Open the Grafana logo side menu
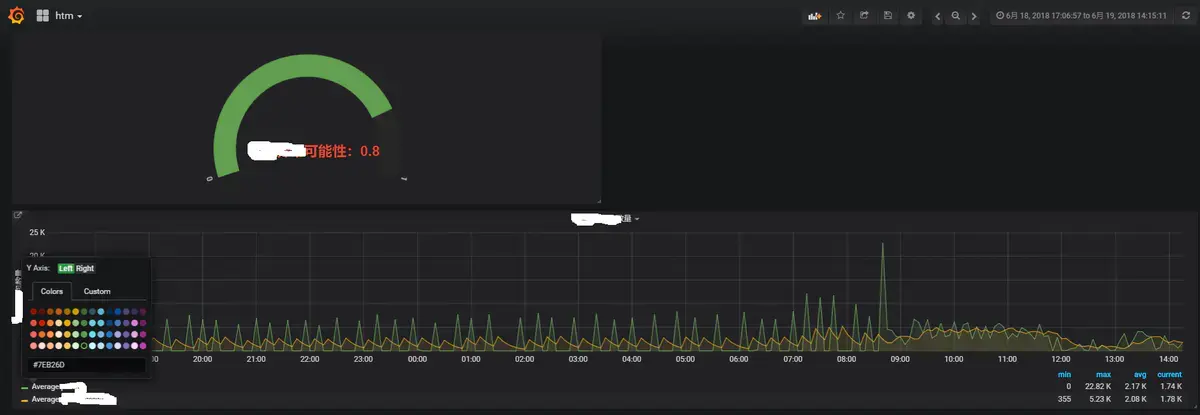The height and width of the screenshot is (415, 1200). (x=17, y=16)
